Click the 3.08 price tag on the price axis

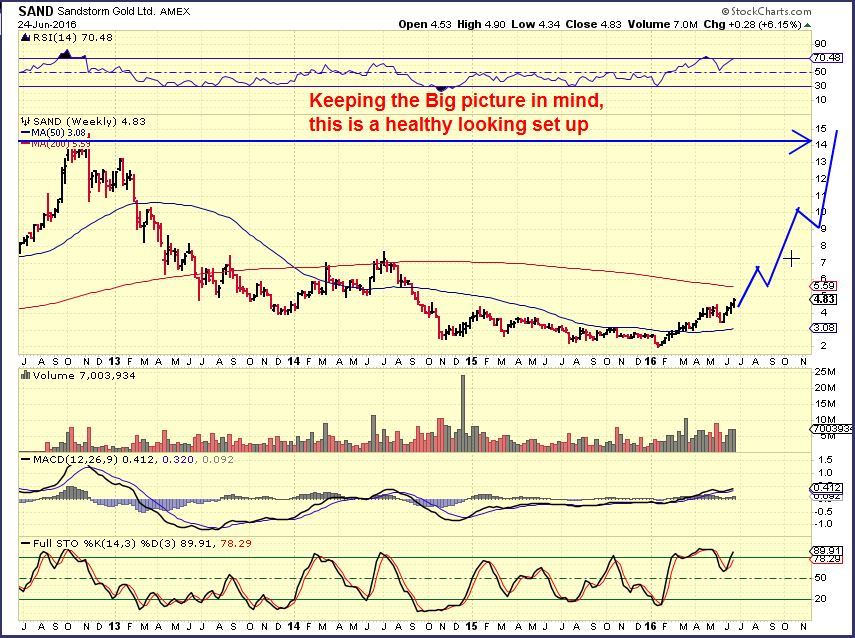coord(823,328)
